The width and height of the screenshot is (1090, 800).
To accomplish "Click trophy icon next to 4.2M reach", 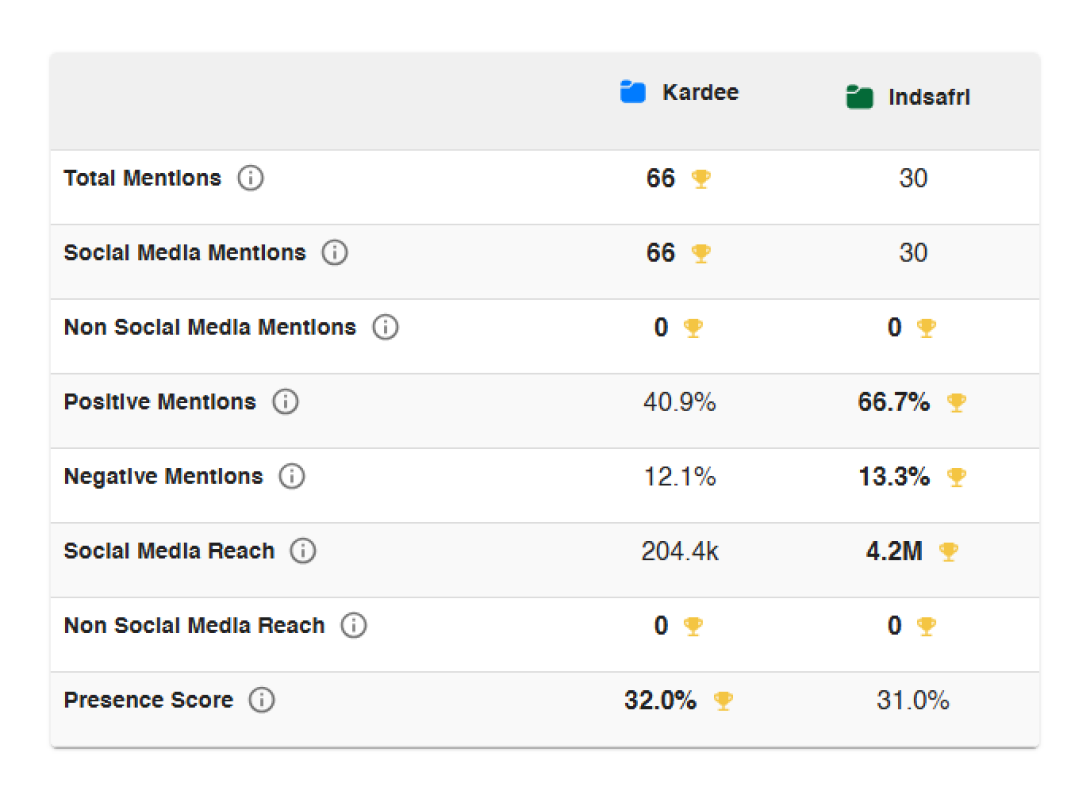I will [948, 552].
